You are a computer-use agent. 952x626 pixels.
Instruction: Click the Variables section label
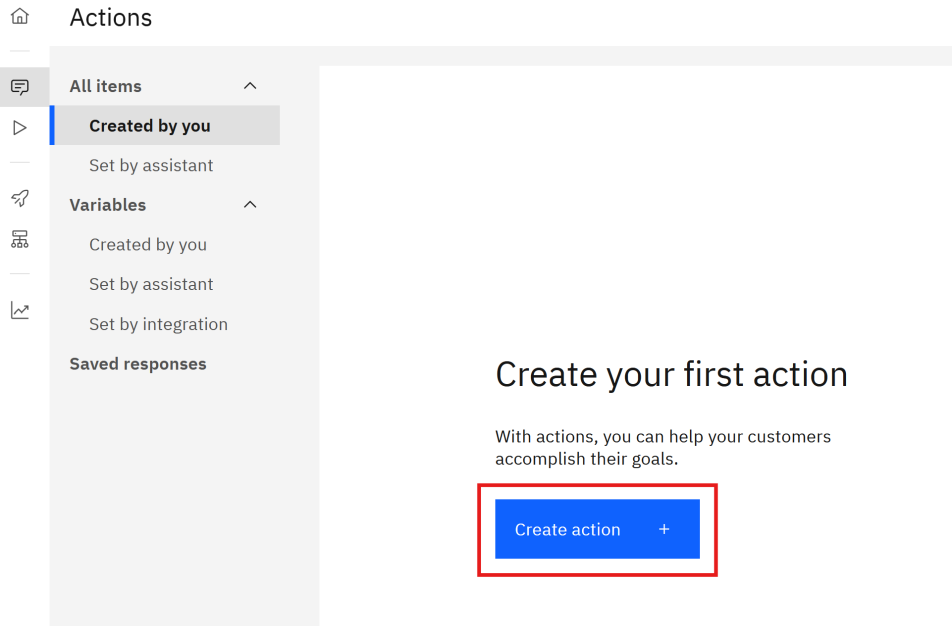[108, 205]
